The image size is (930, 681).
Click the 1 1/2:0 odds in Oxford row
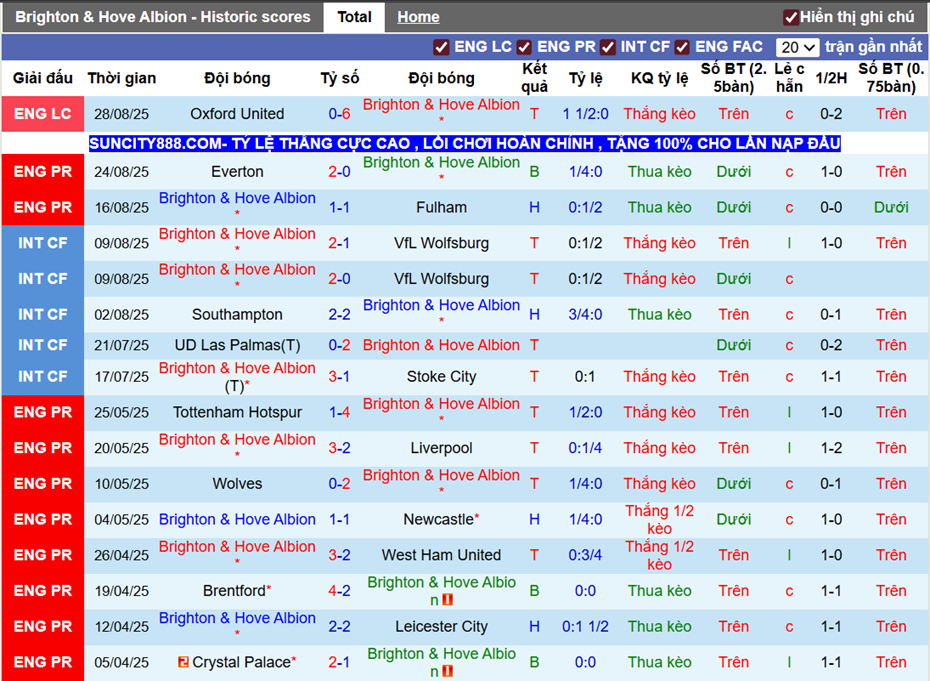point(585,113)
